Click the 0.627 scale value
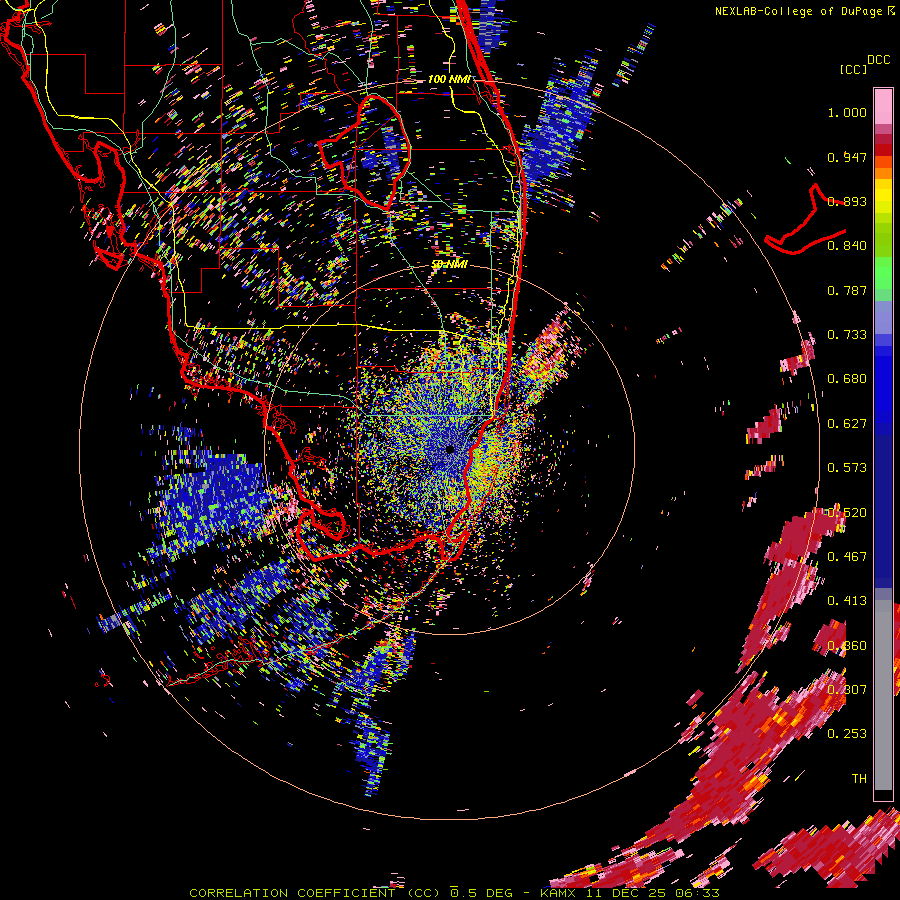This screenshot has width=900, height=900. 847,424
